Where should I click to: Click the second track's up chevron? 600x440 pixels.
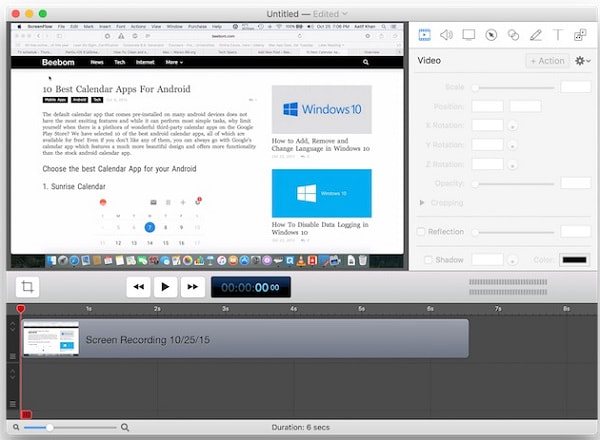[x=13, y=371]
